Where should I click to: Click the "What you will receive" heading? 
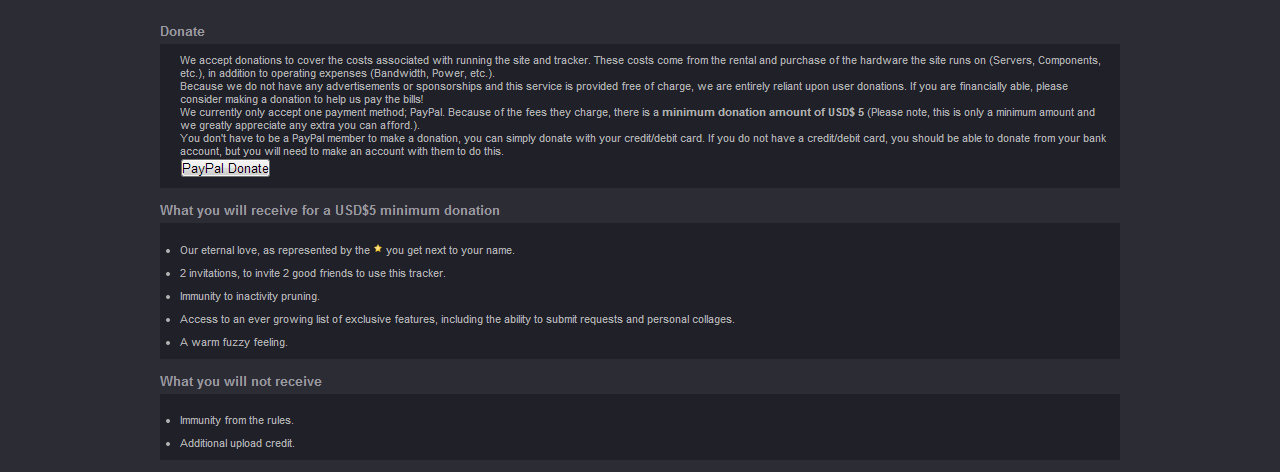point(330,210)
